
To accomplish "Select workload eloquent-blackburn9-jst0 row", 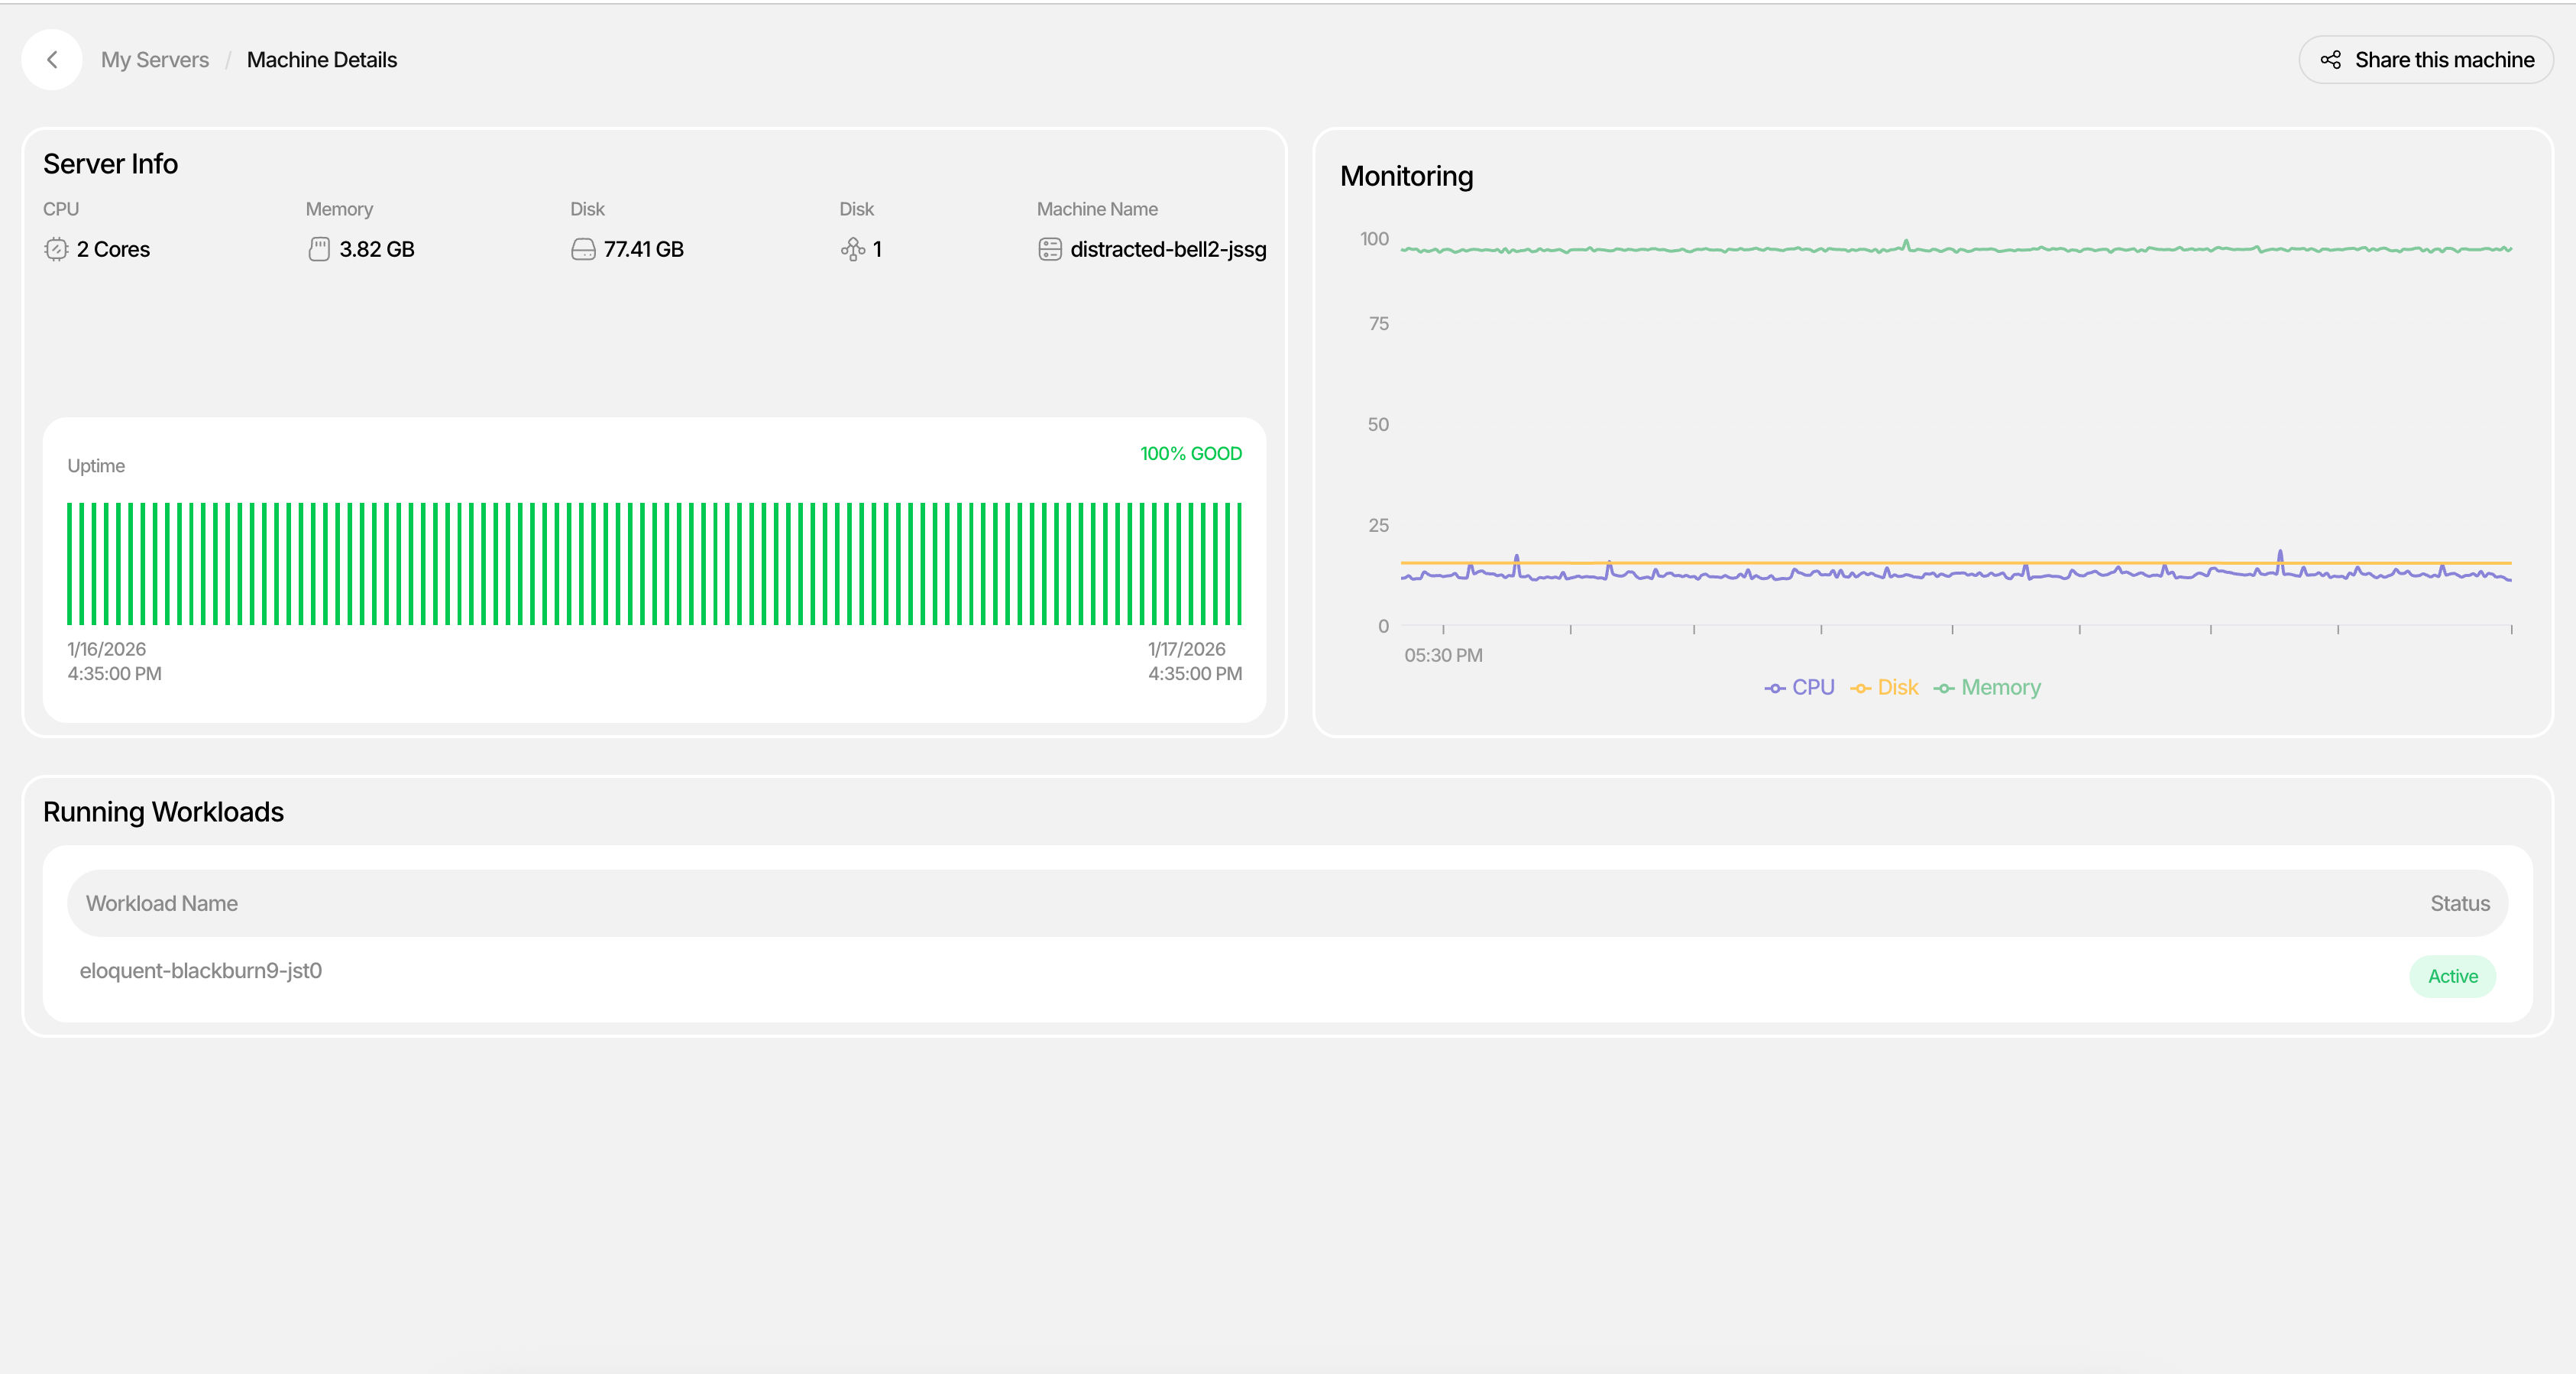I will (x=201, y=971).
